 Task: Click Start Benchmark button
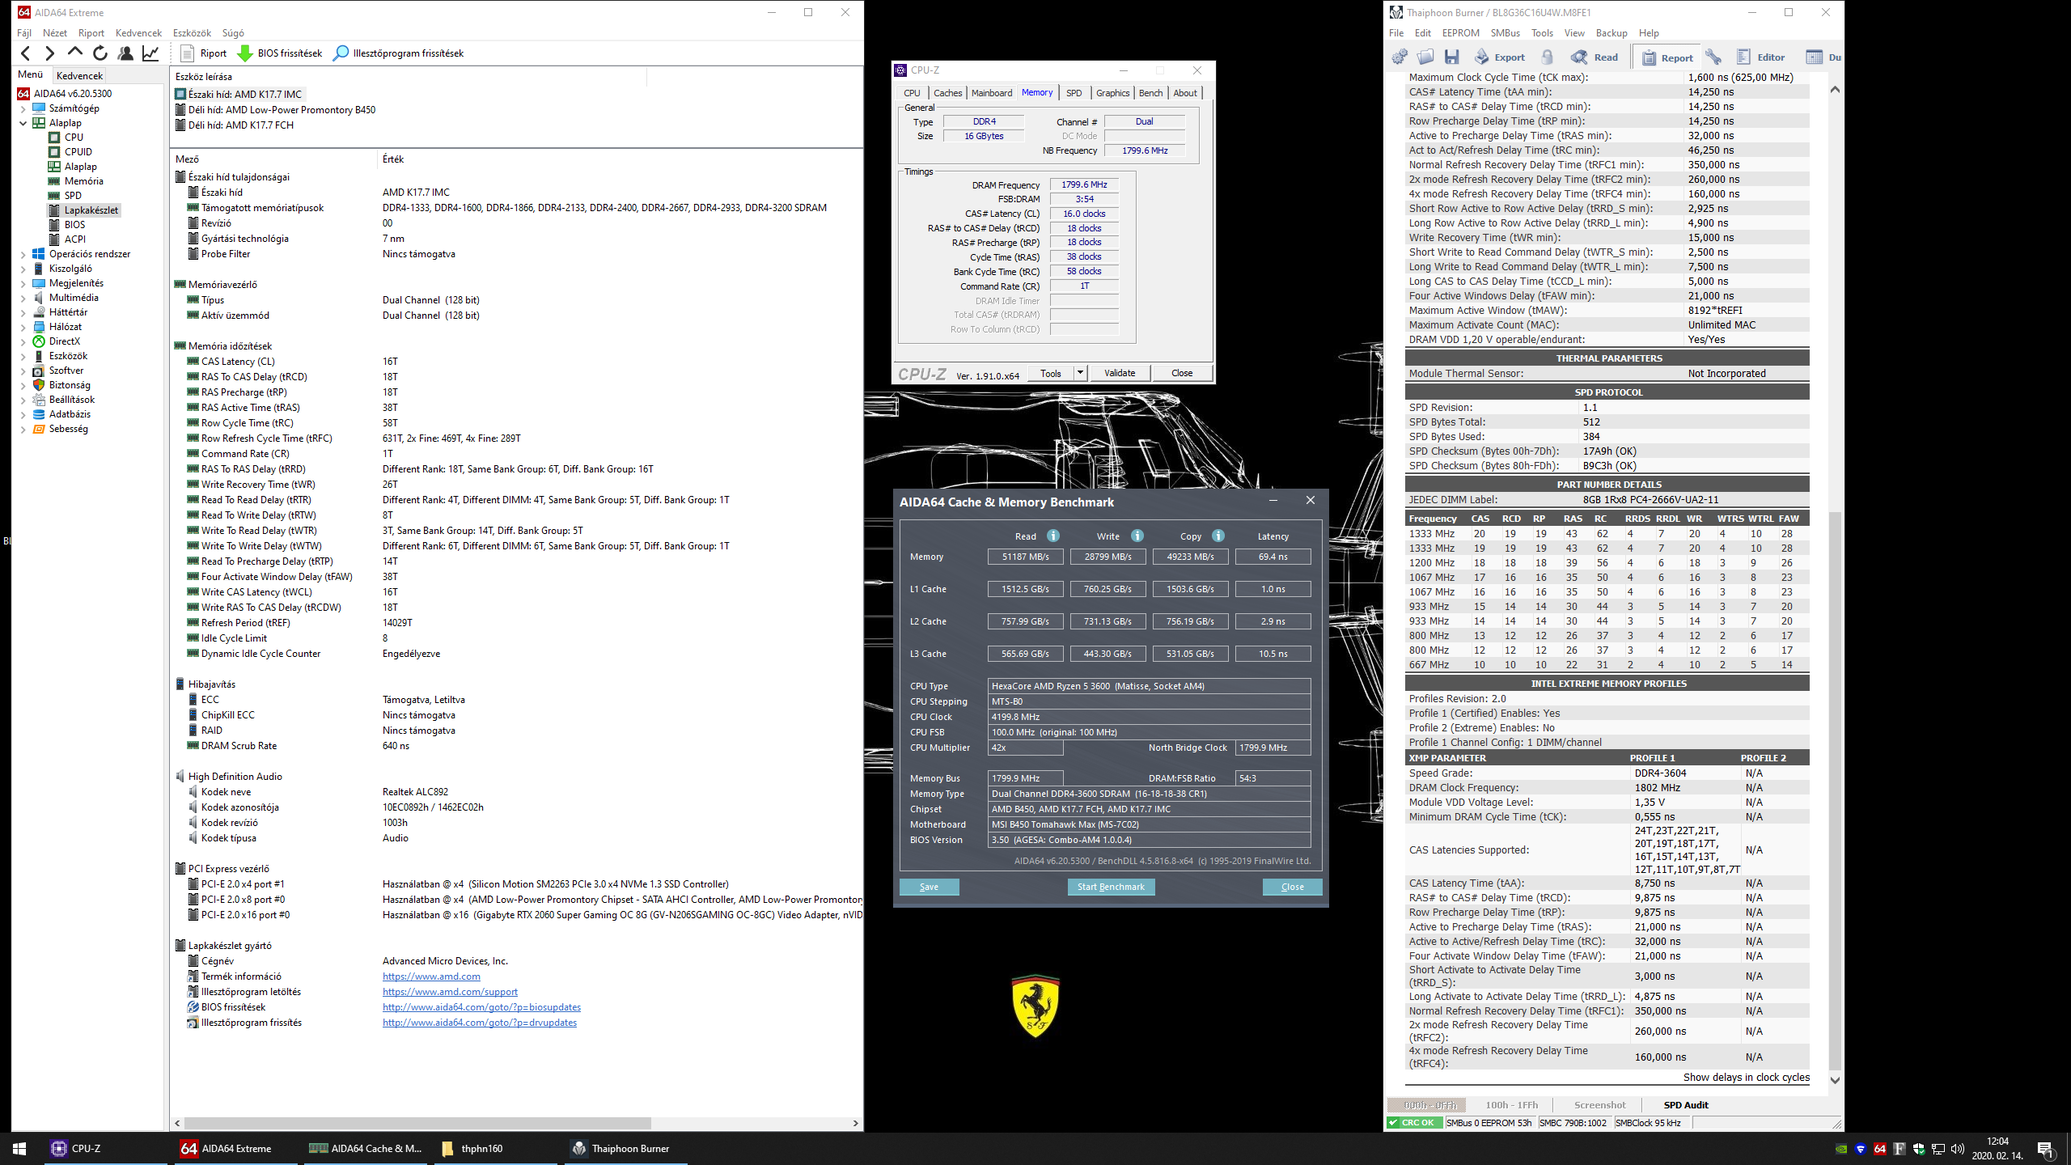click(1110, 887)
